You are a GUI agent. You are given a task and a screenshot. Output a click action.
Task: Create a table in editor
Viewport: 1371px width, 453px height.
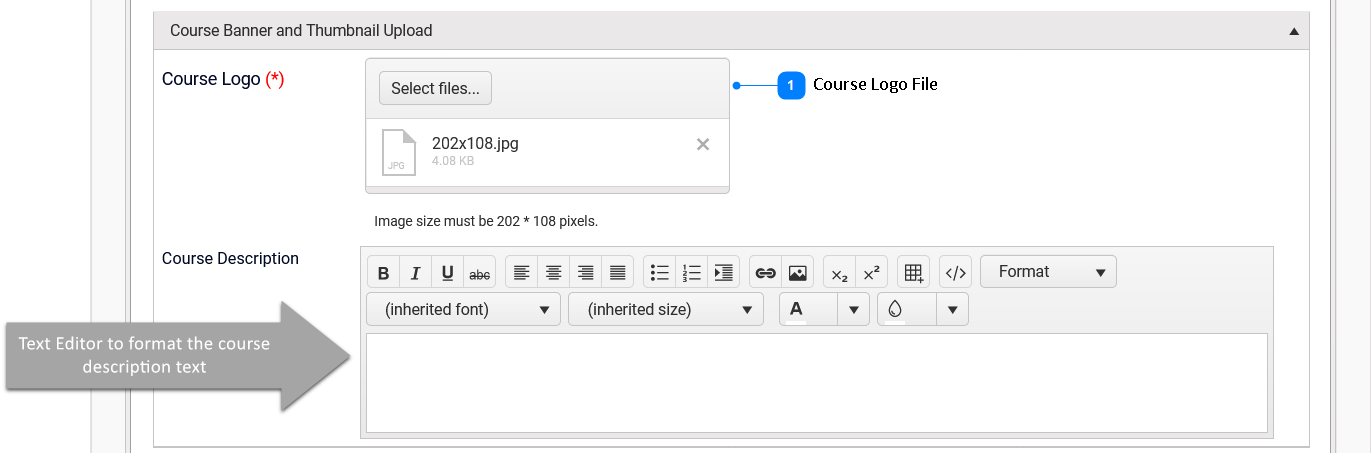point(913,272)
